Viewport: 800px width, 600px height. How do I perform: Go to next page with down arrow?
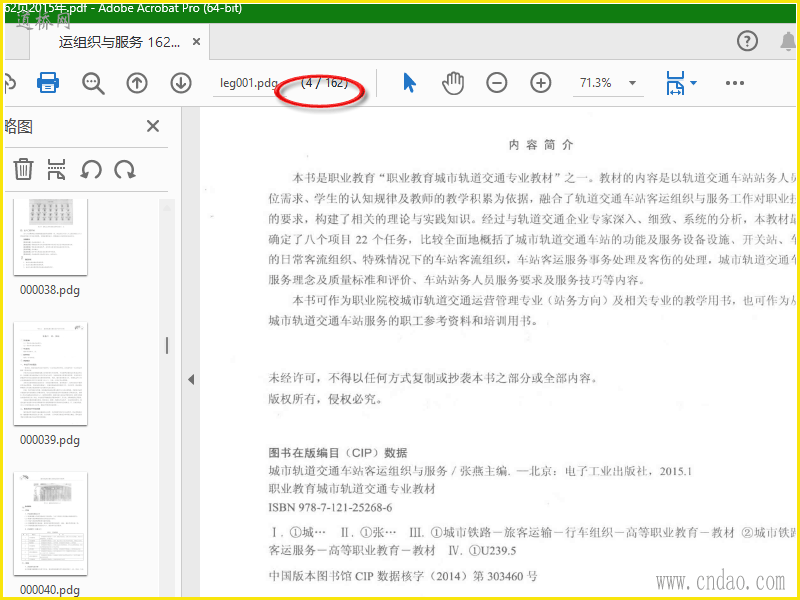click(181, 83)
